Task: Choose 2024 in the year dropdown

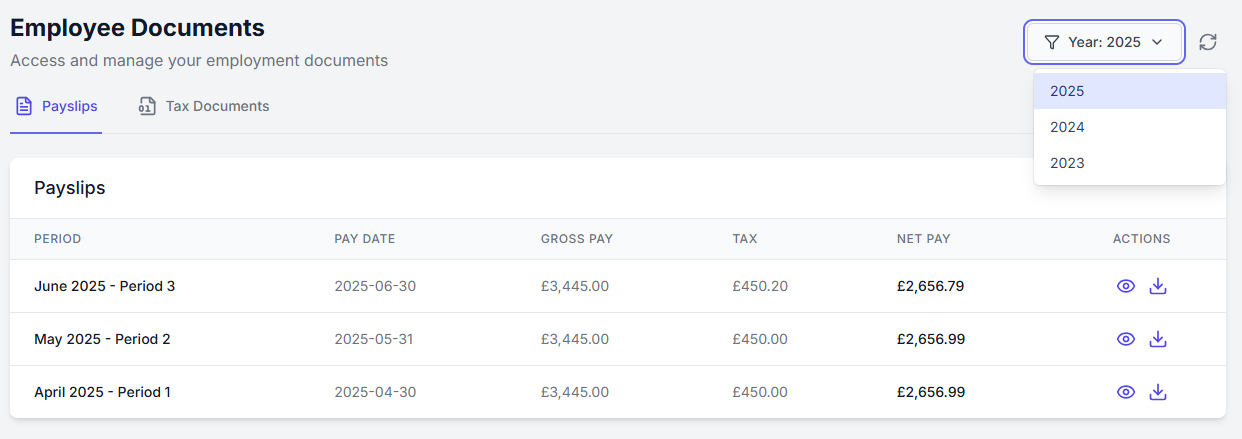Action: (x=1067, y=127)
